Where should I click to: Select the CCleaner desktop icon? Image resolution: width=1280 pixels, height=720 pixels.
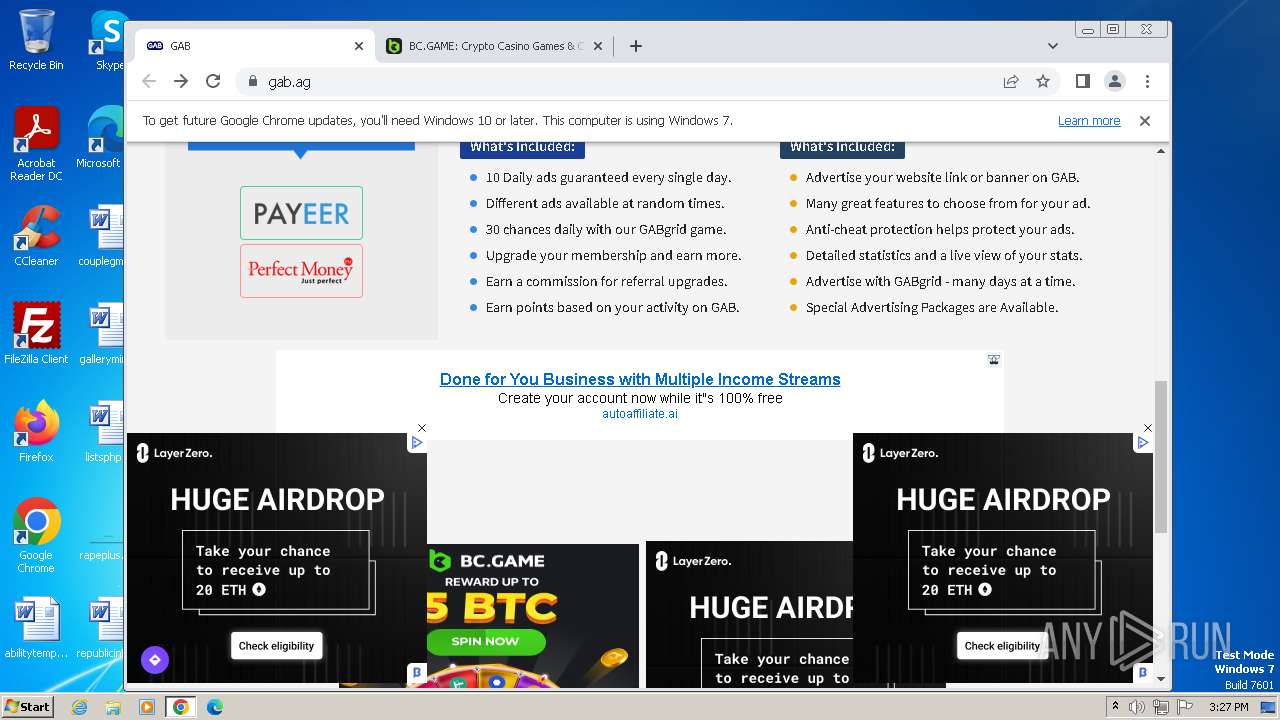click(36, 236)
